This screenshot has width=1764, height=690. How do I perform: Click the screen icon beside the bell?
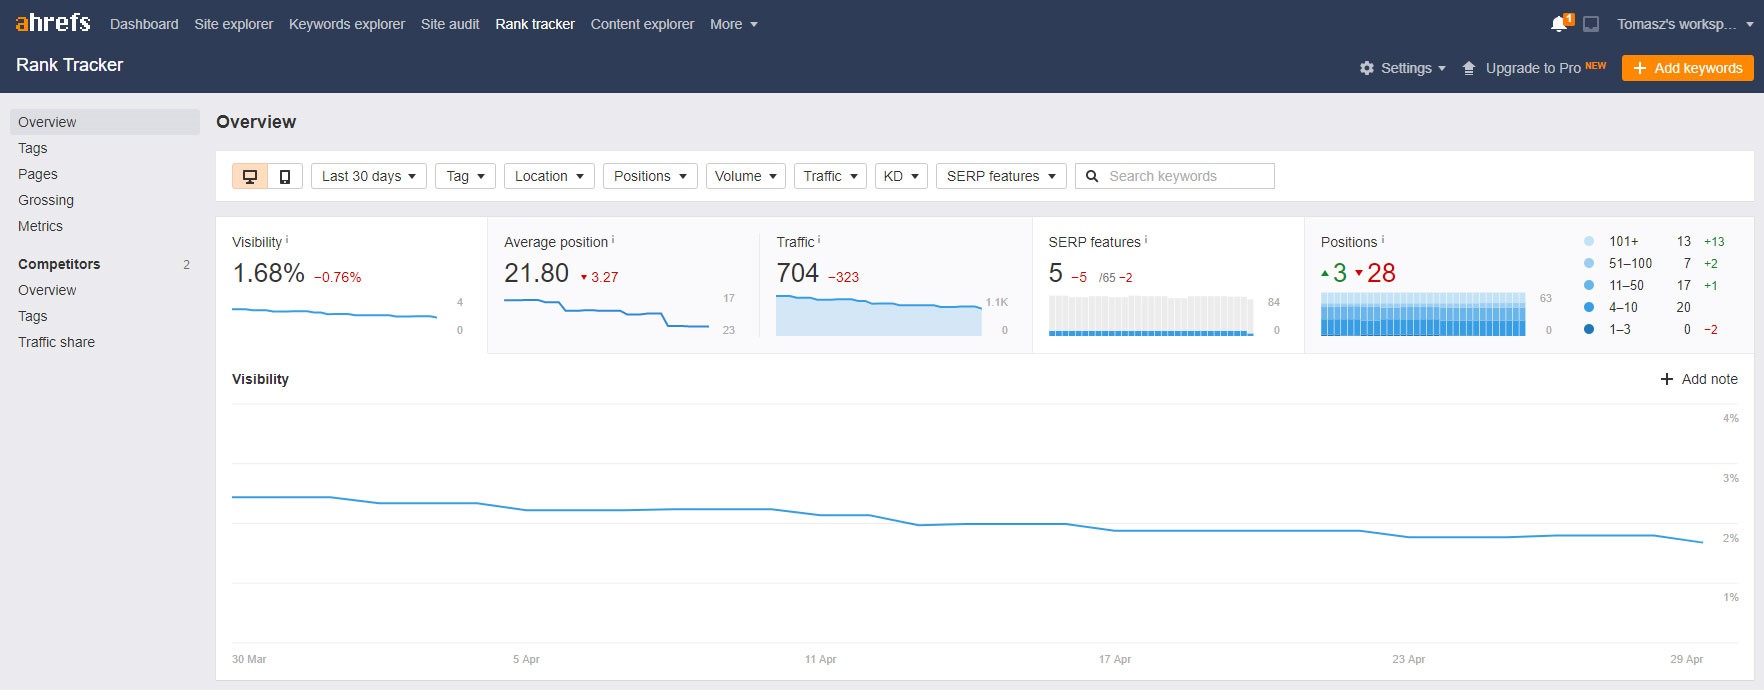(x=1591, y=24)
